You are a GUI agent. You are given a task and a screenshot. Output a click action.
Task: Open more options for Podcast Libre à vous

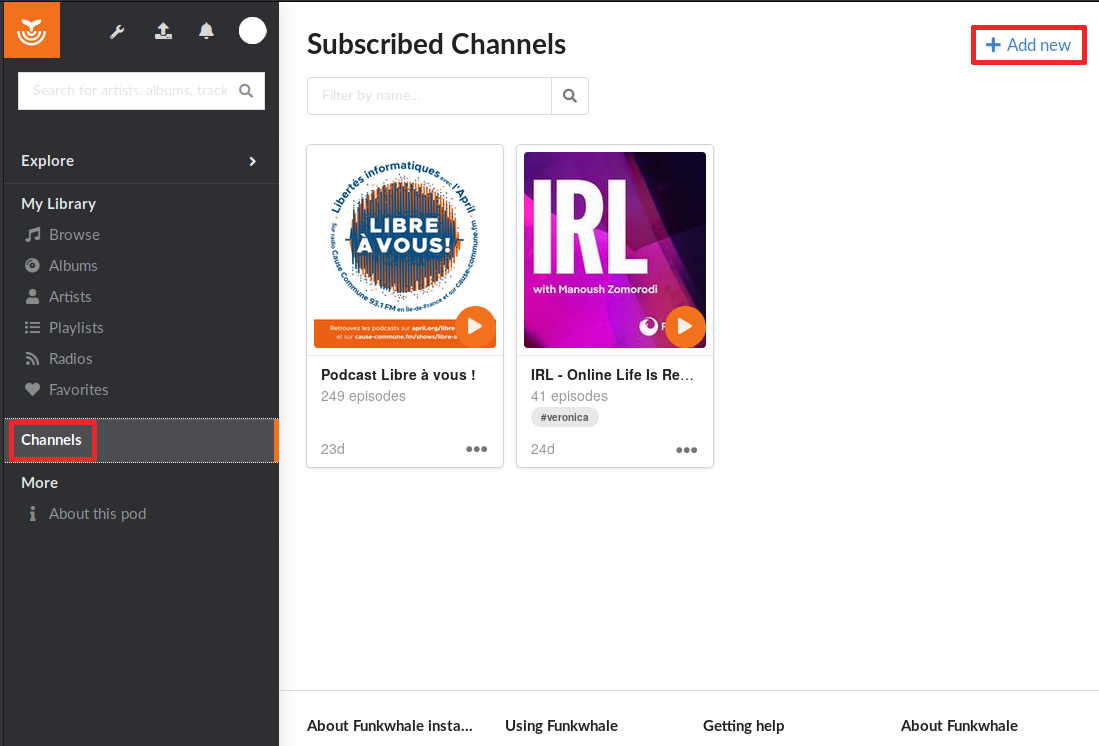pos(477,449)
